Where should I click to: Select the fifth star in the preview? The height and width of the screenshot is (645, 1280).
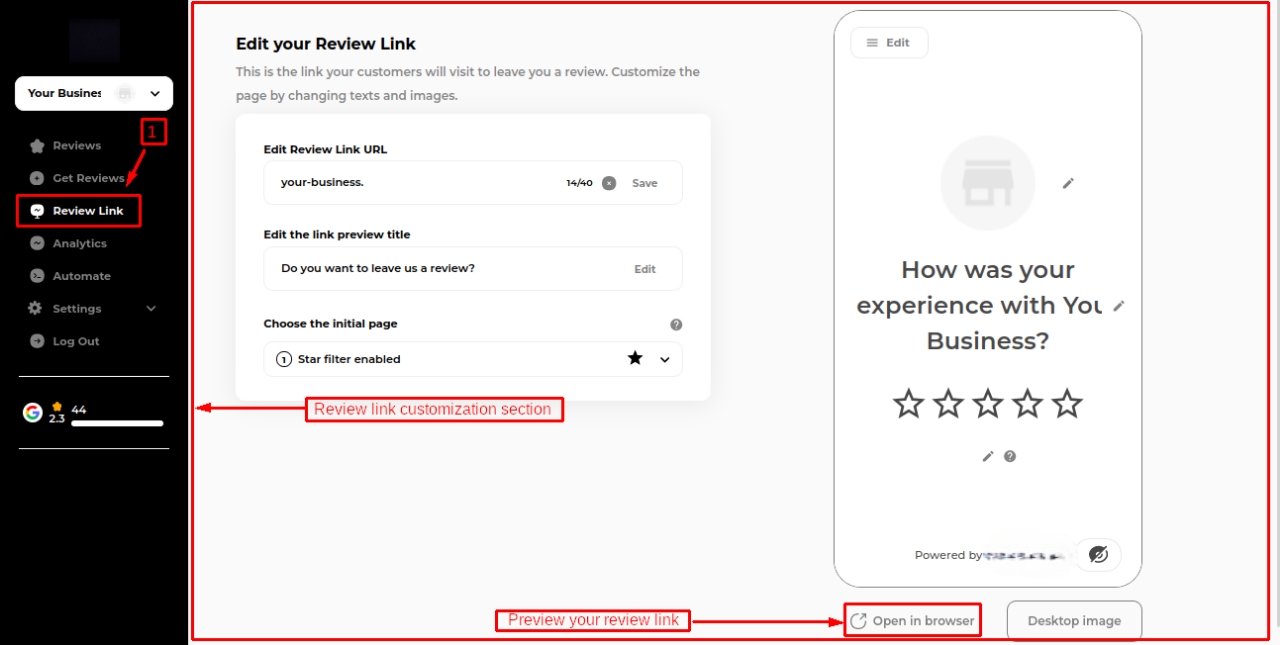pos(1067,404)
